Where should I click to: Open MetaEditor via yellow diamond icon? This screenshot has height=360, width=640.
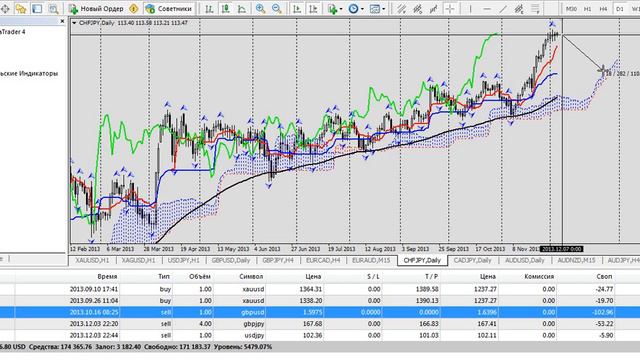(x=133, y=9)
